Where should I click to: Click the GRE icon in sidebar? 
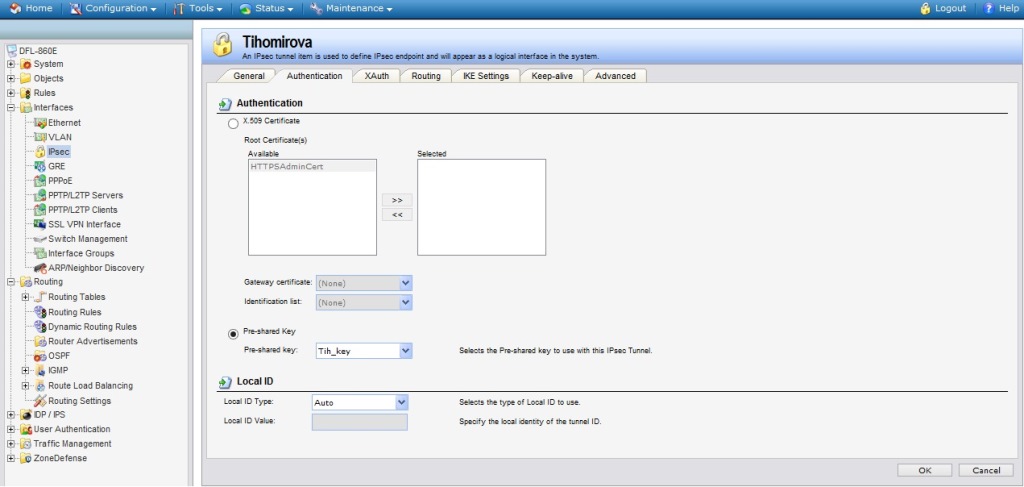(x=40, y=166)
